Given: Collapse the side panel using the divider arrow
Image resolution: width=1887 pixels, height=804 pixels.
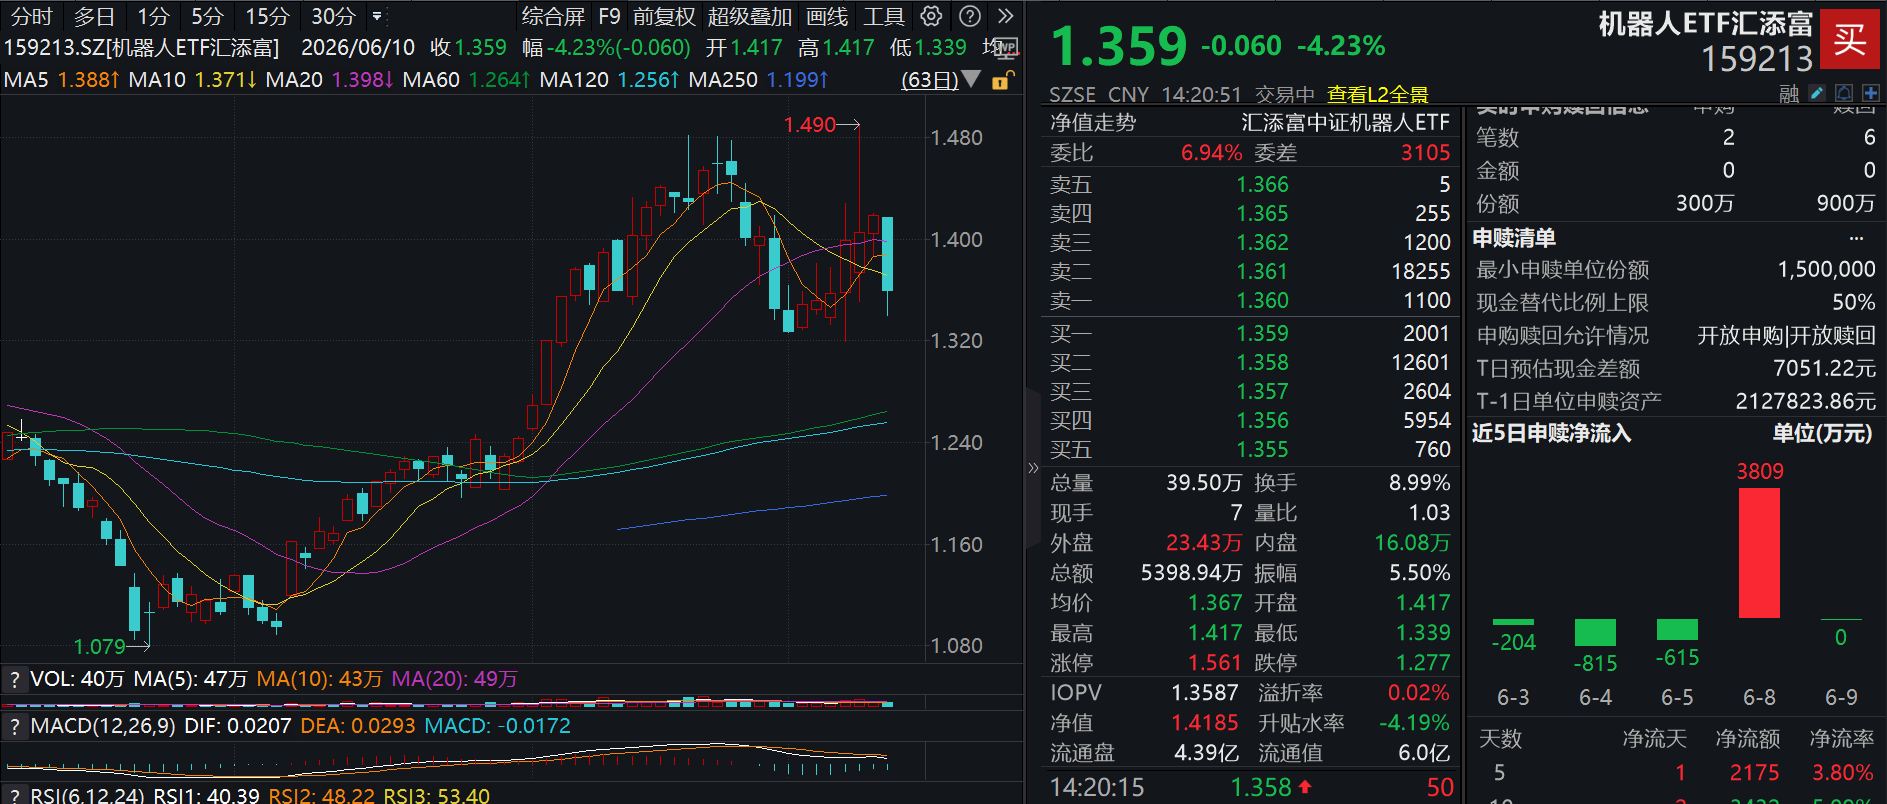Looking at the screenshot, I should 1033,468.
